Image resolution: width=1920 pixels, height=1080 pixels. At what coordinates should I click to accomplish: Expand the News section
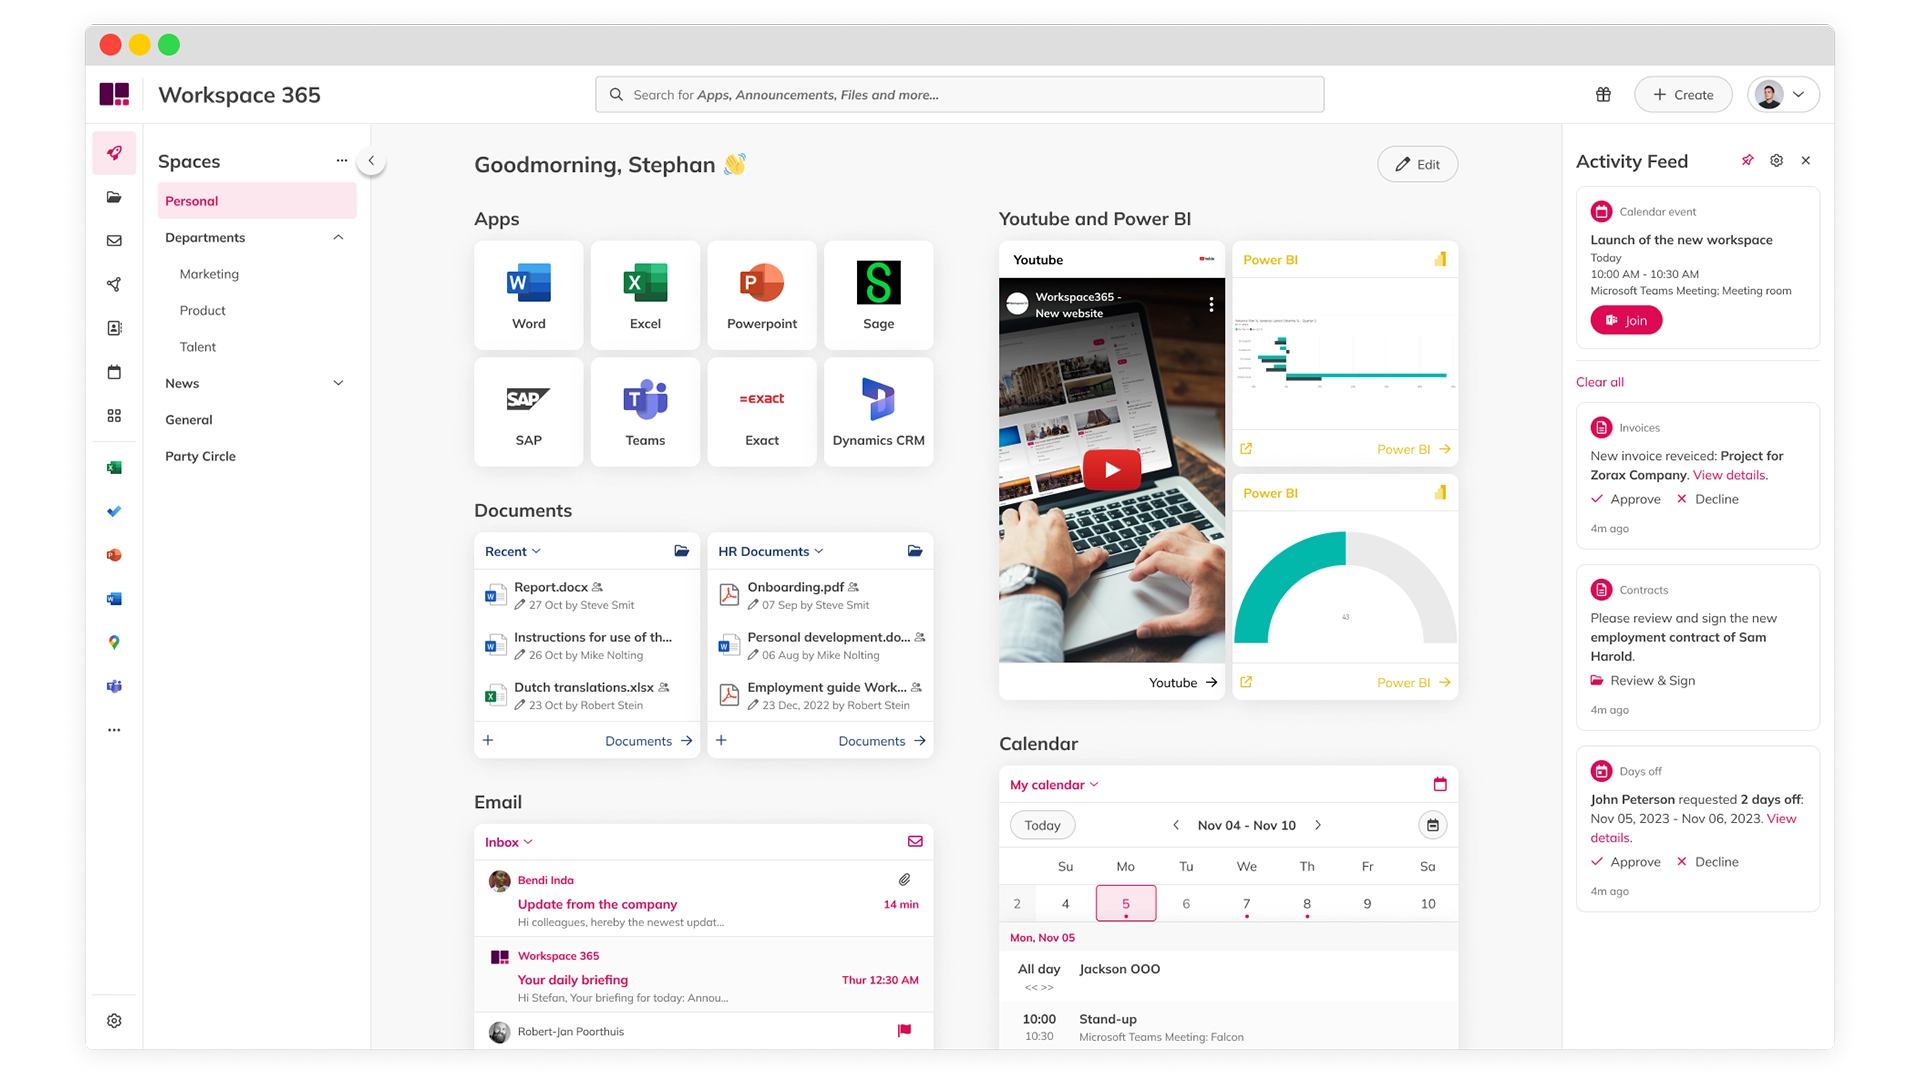tap(338, 383)
